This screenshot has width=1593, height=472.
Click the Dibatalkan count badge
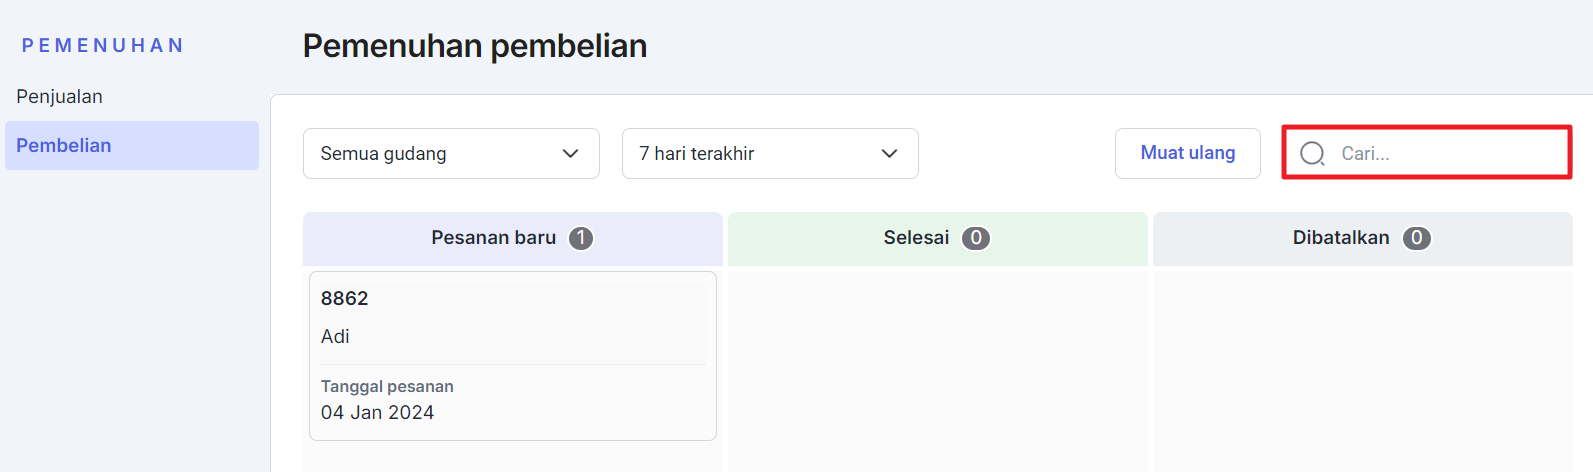[x=1417, y=238]
